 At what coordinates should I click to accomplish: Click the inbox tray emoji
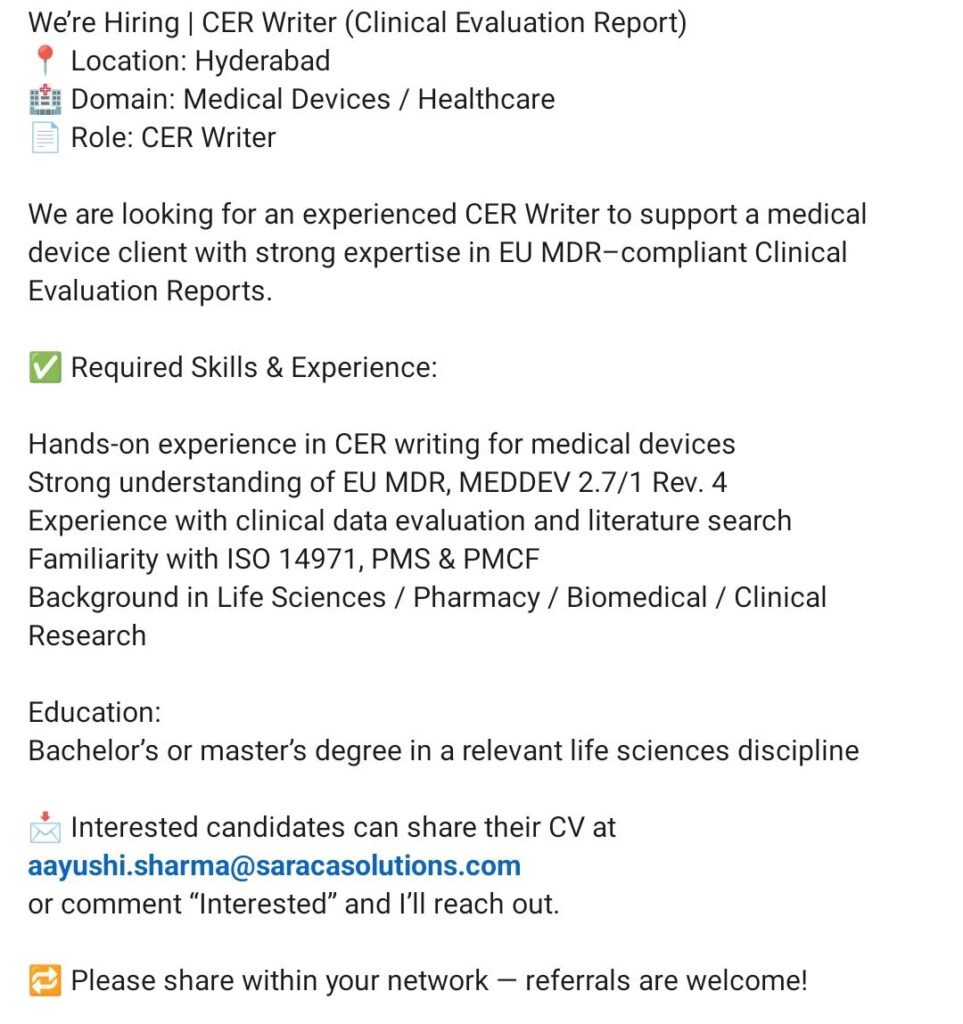pyautogui.click(x=45, y=828)
